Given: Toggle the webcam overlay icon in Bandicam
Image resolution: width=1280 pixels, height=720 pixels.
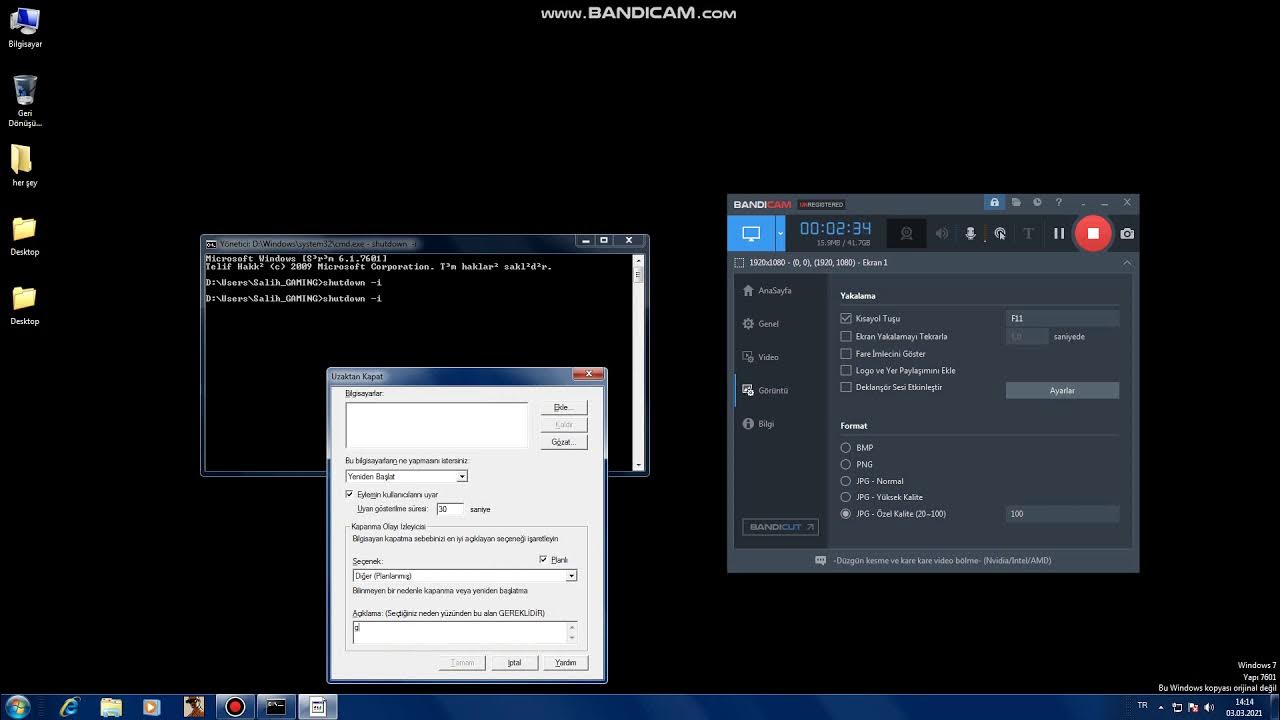Looking at the screenshot, I should coord(907,233).
